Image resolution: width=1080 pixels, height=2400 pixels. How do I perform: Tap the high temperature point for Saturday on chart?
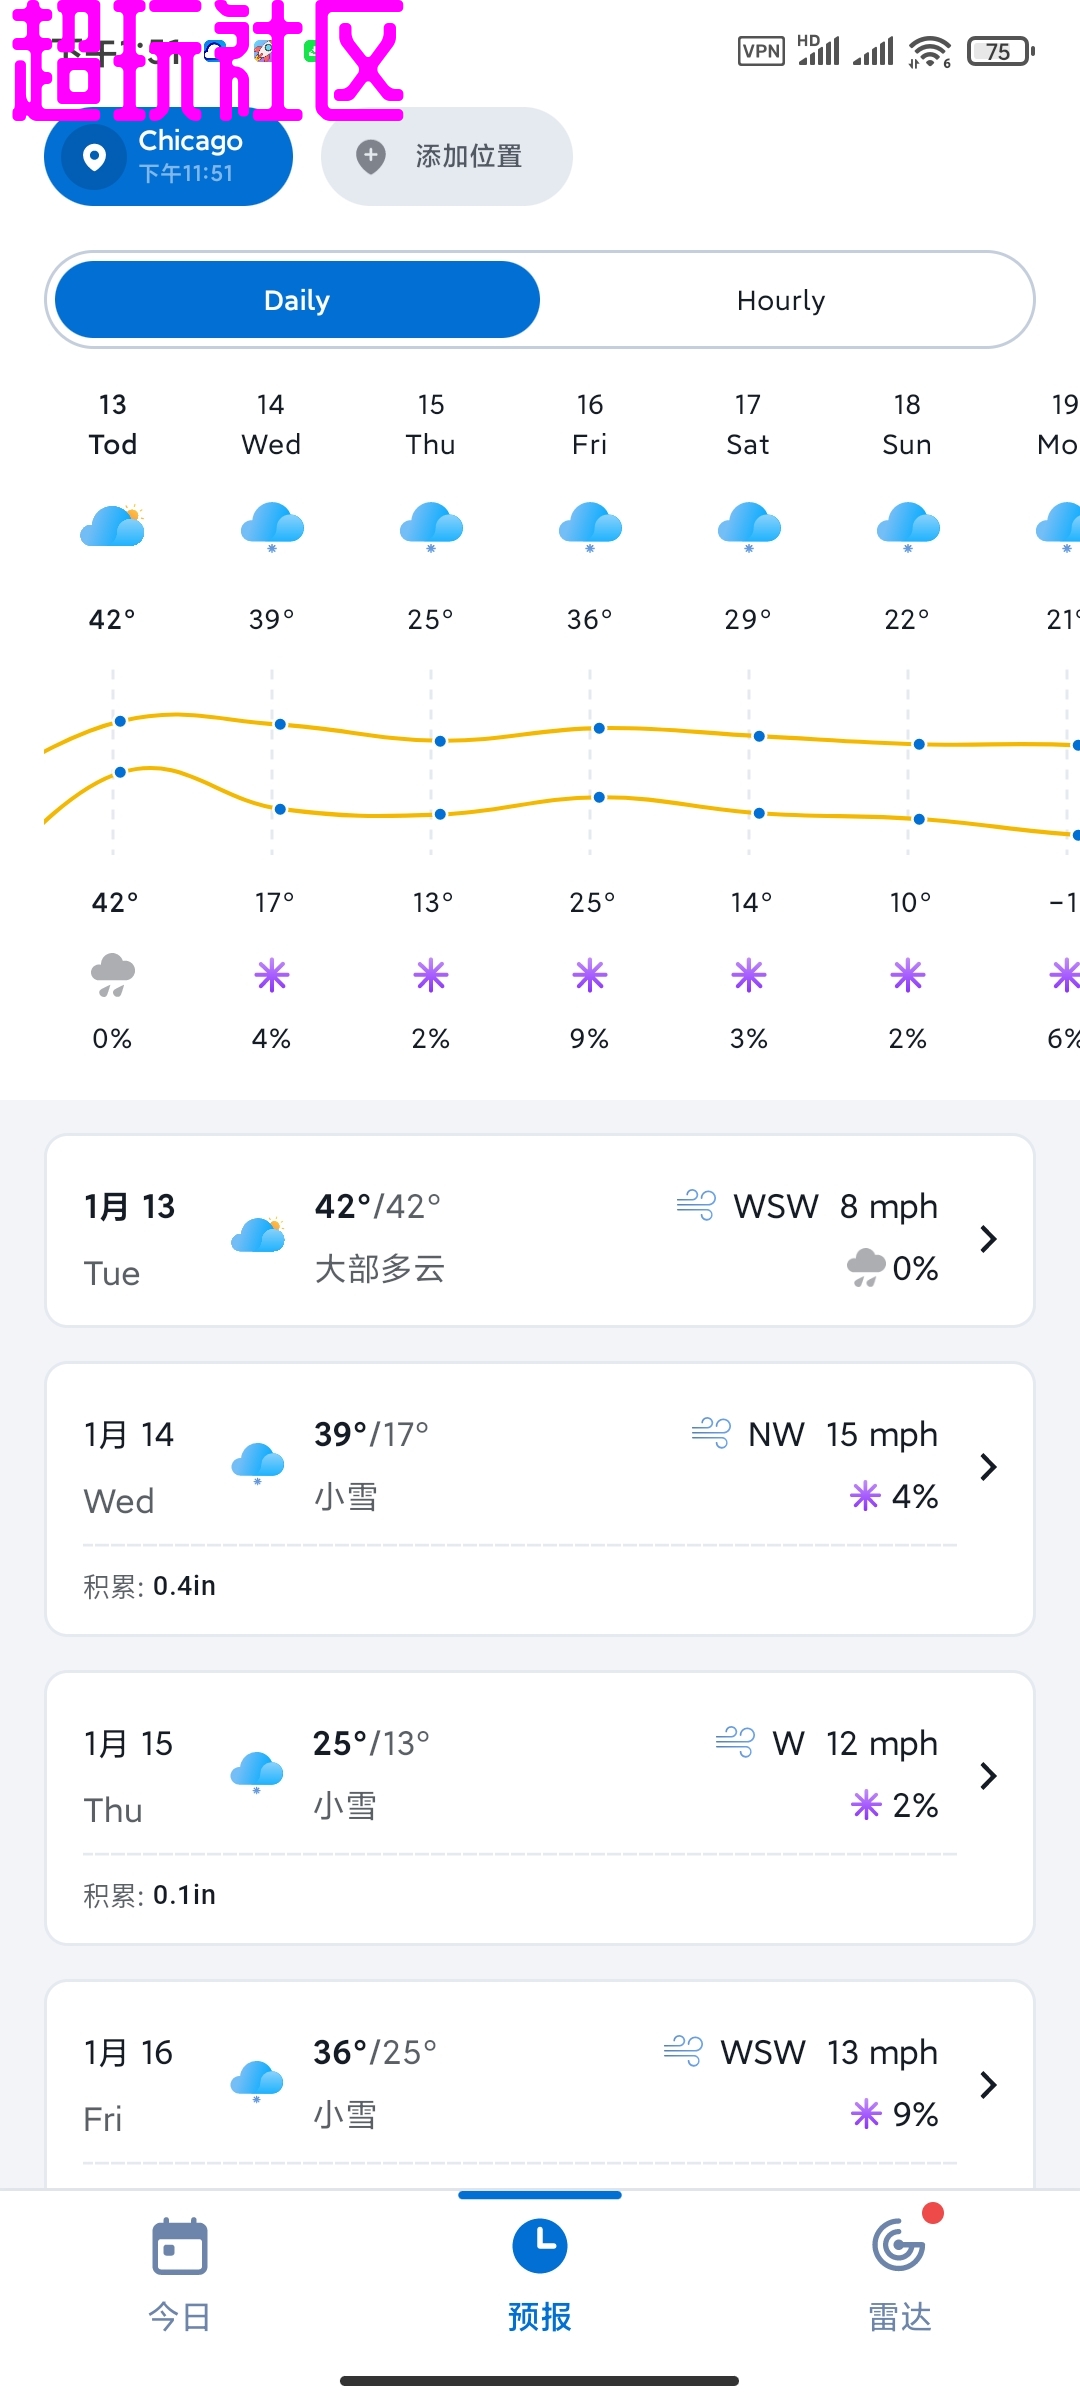[759, 736]
